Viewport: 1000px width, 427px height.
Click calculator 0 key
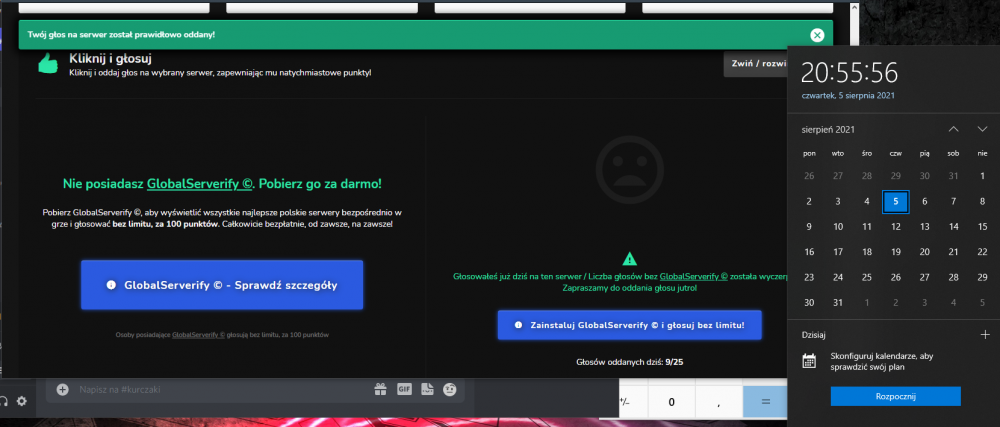point(672,402)
